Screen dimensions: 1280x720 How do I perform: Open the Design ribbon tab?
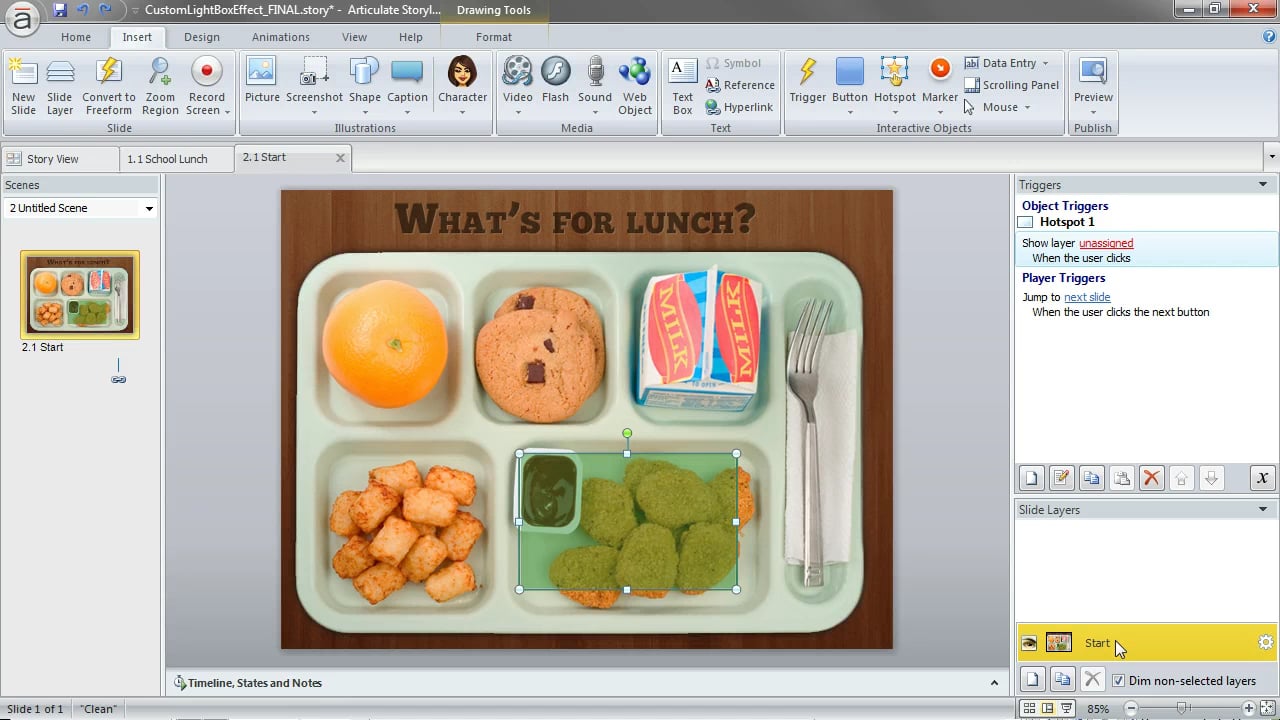202,37
